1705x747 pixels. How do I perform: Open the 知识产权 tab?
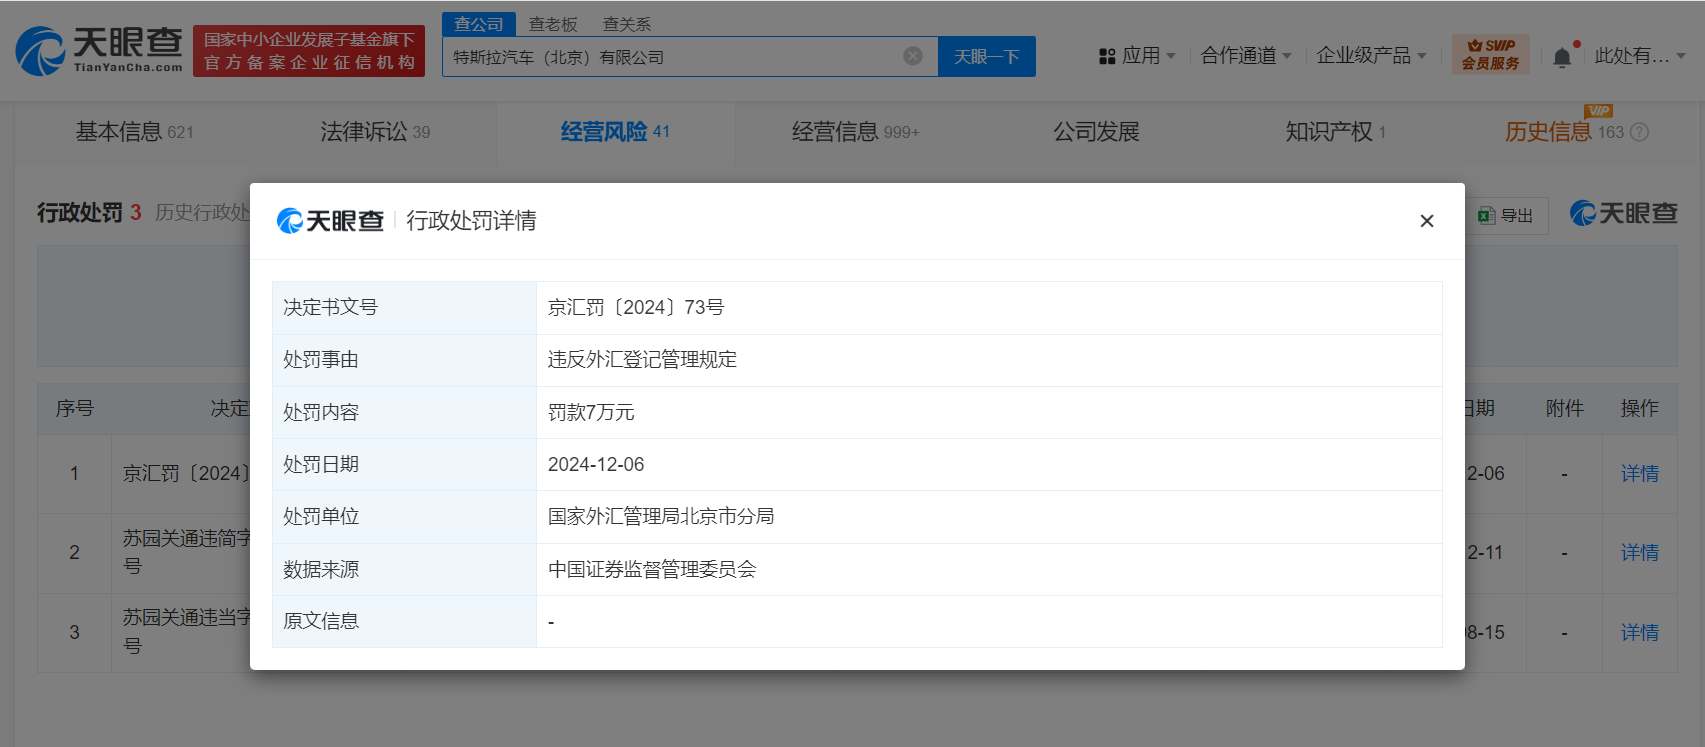point(1334,132)
